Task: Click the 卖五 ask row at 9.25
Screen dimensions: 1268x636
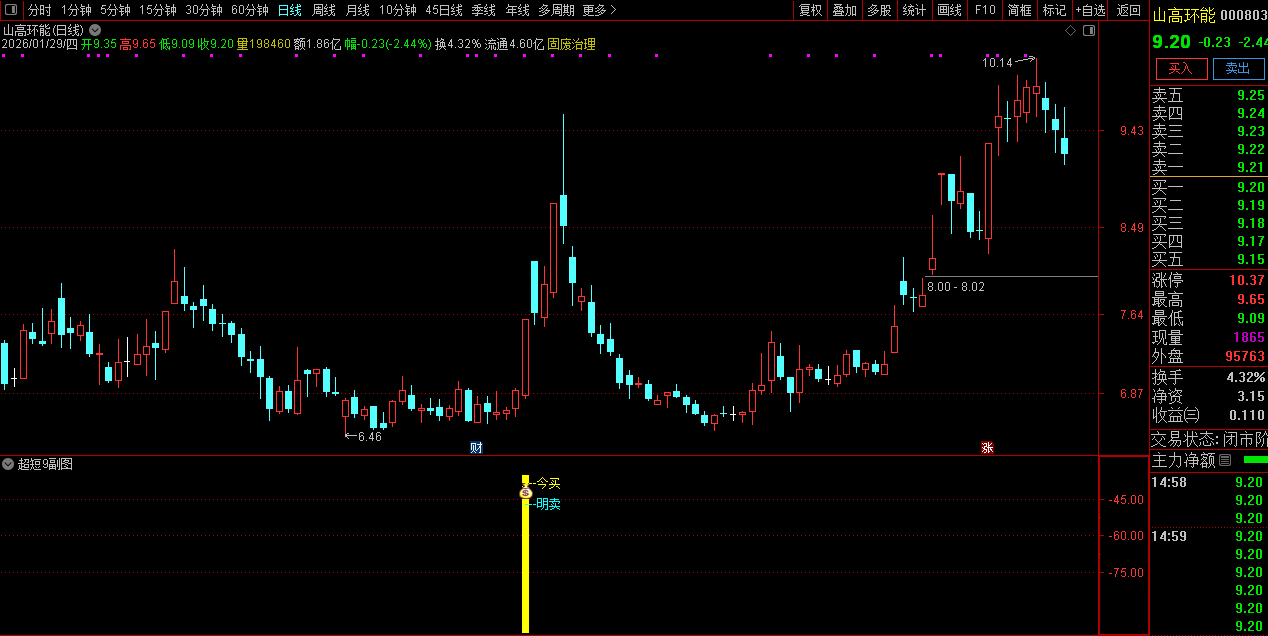Action: pos(1209,95)
